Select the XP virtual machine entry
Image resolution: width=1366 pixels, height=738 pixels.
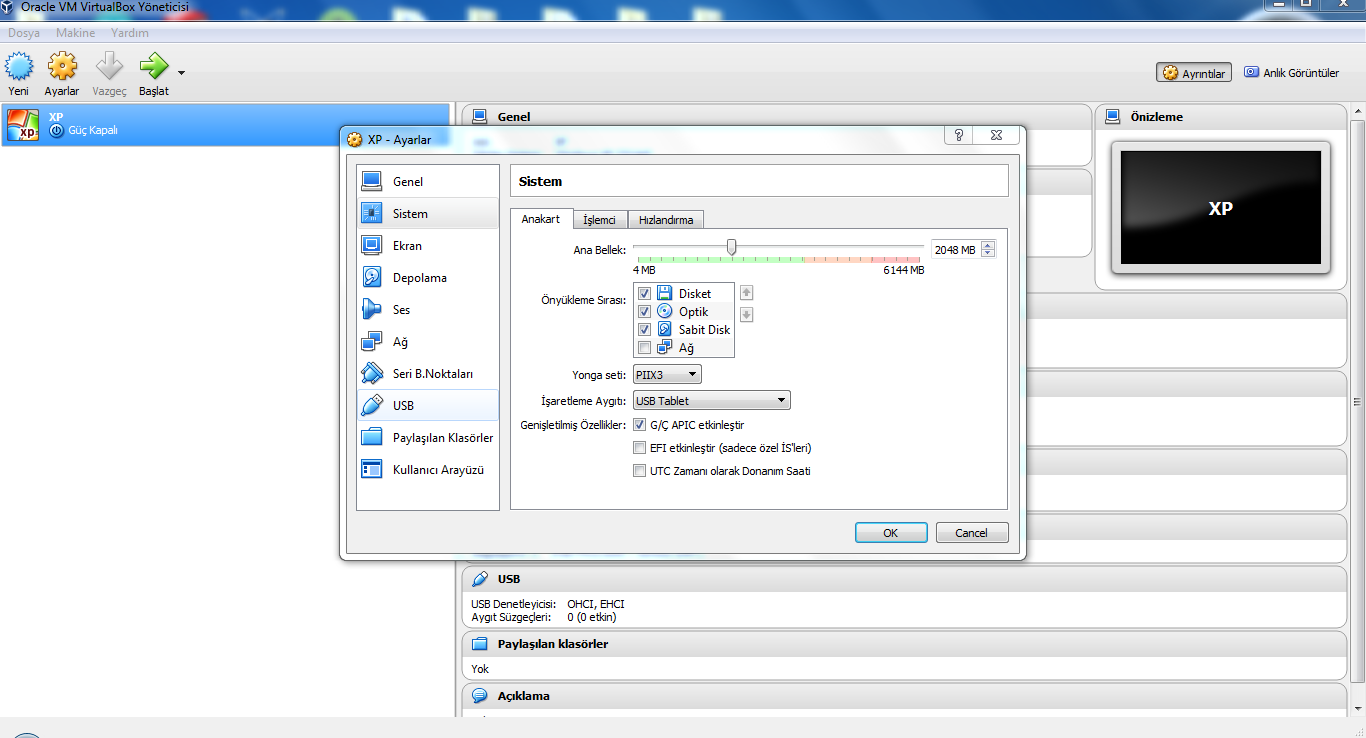(x=225, y=124)
